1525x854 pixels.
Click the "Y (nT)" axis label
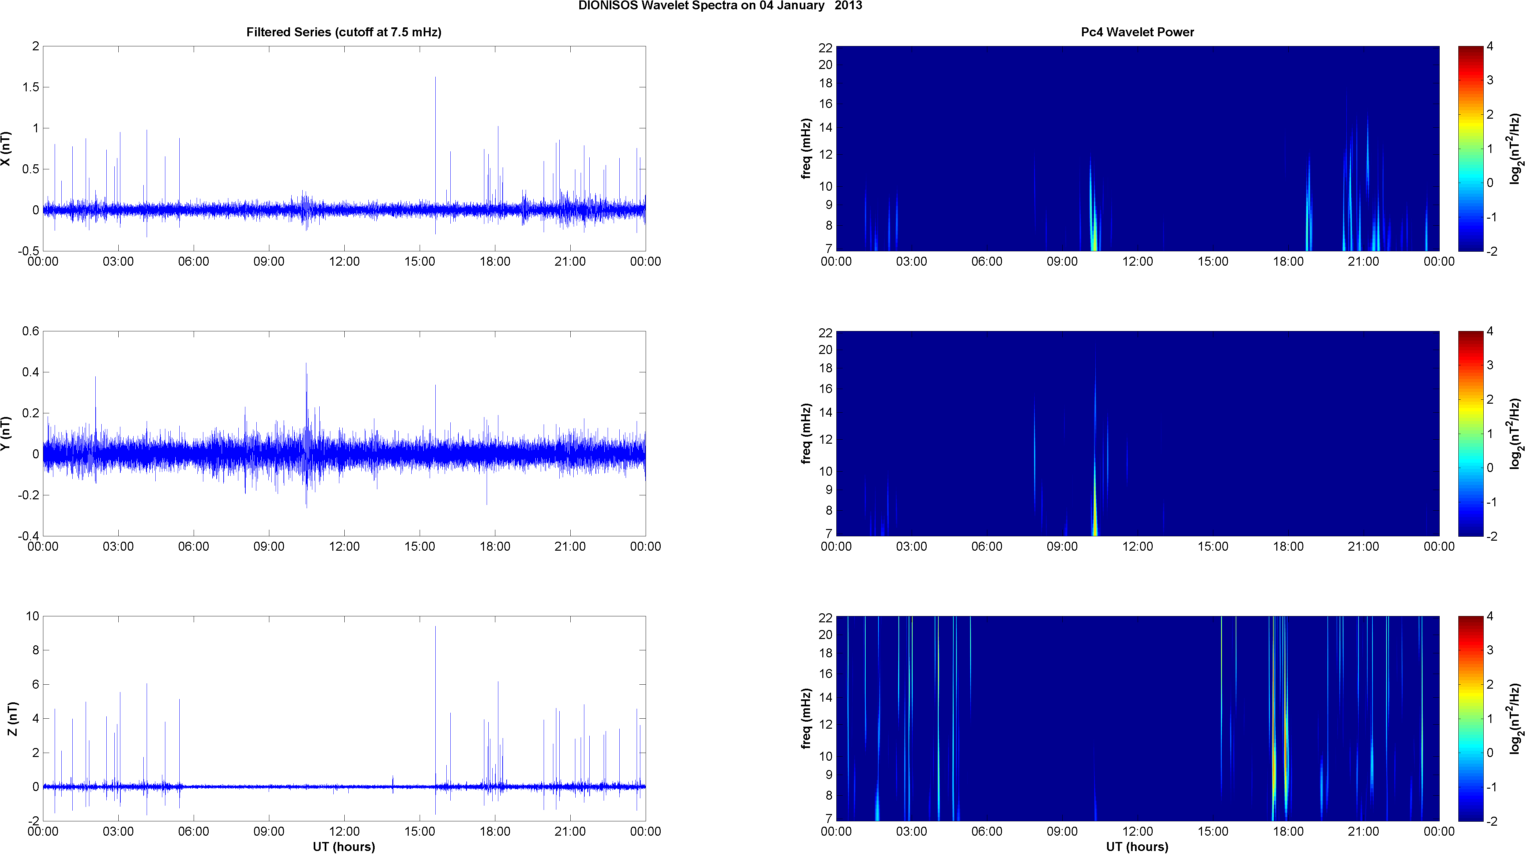7,434
